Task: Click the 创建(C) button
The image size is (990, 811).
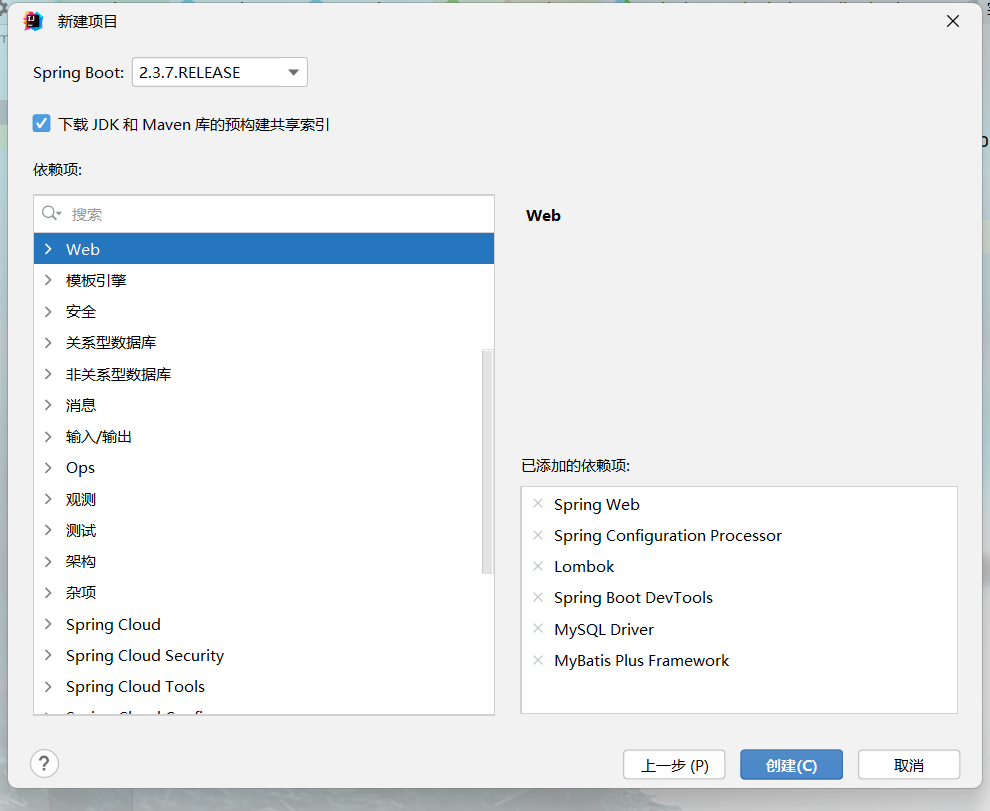Action: pos(791,764)
